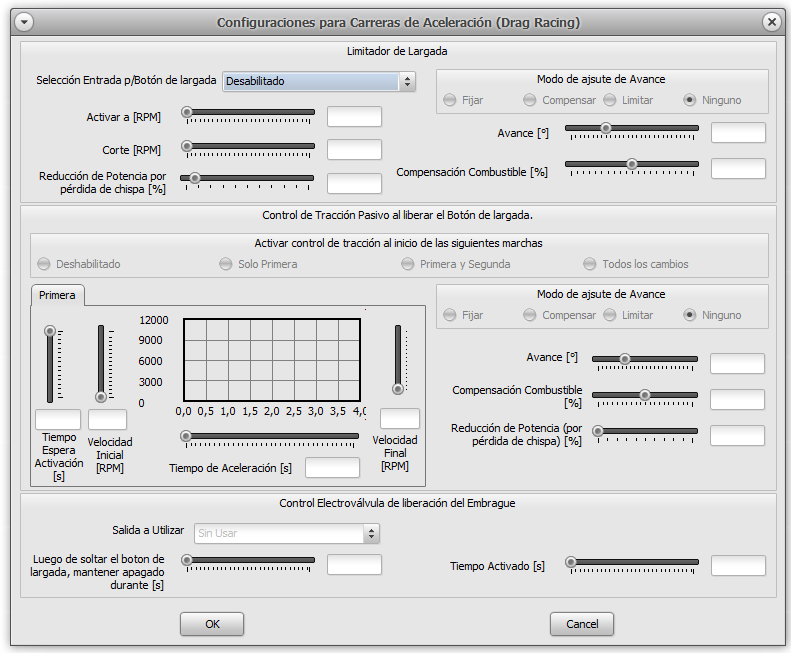Click the Velocidad Inicial input field
Viewport: 791px width, 653px height.
(x=107, y=419)
